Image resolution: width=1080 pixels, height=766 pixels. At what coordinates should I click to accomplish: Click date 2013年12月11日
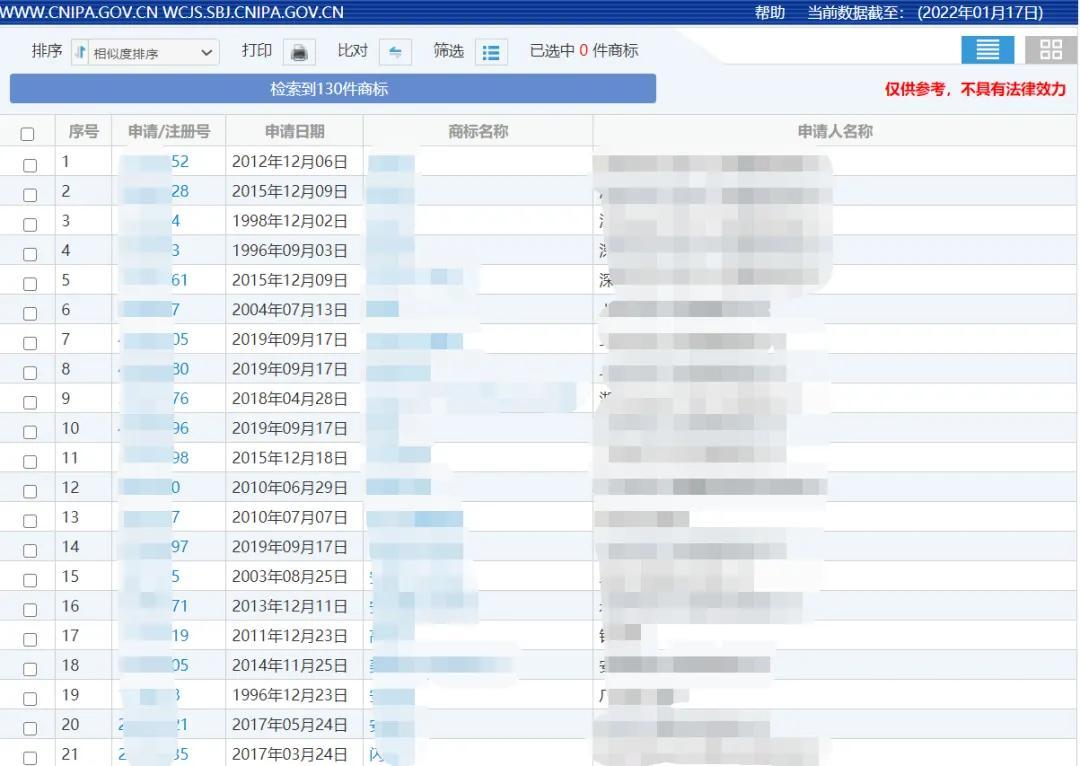(x=289, y=606)
